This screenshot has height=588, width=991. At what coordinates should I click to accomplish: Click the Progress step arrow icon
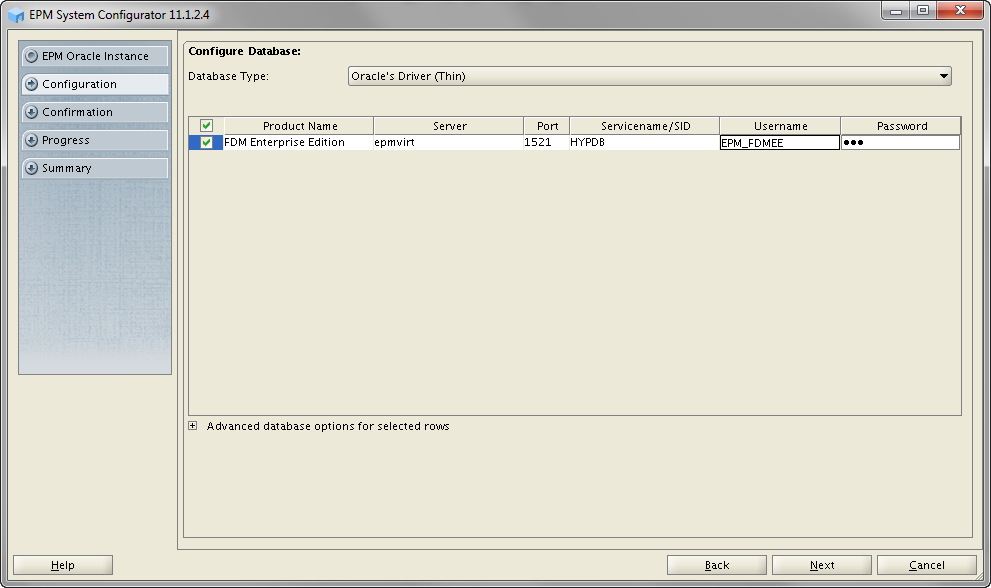click(31, 140)
